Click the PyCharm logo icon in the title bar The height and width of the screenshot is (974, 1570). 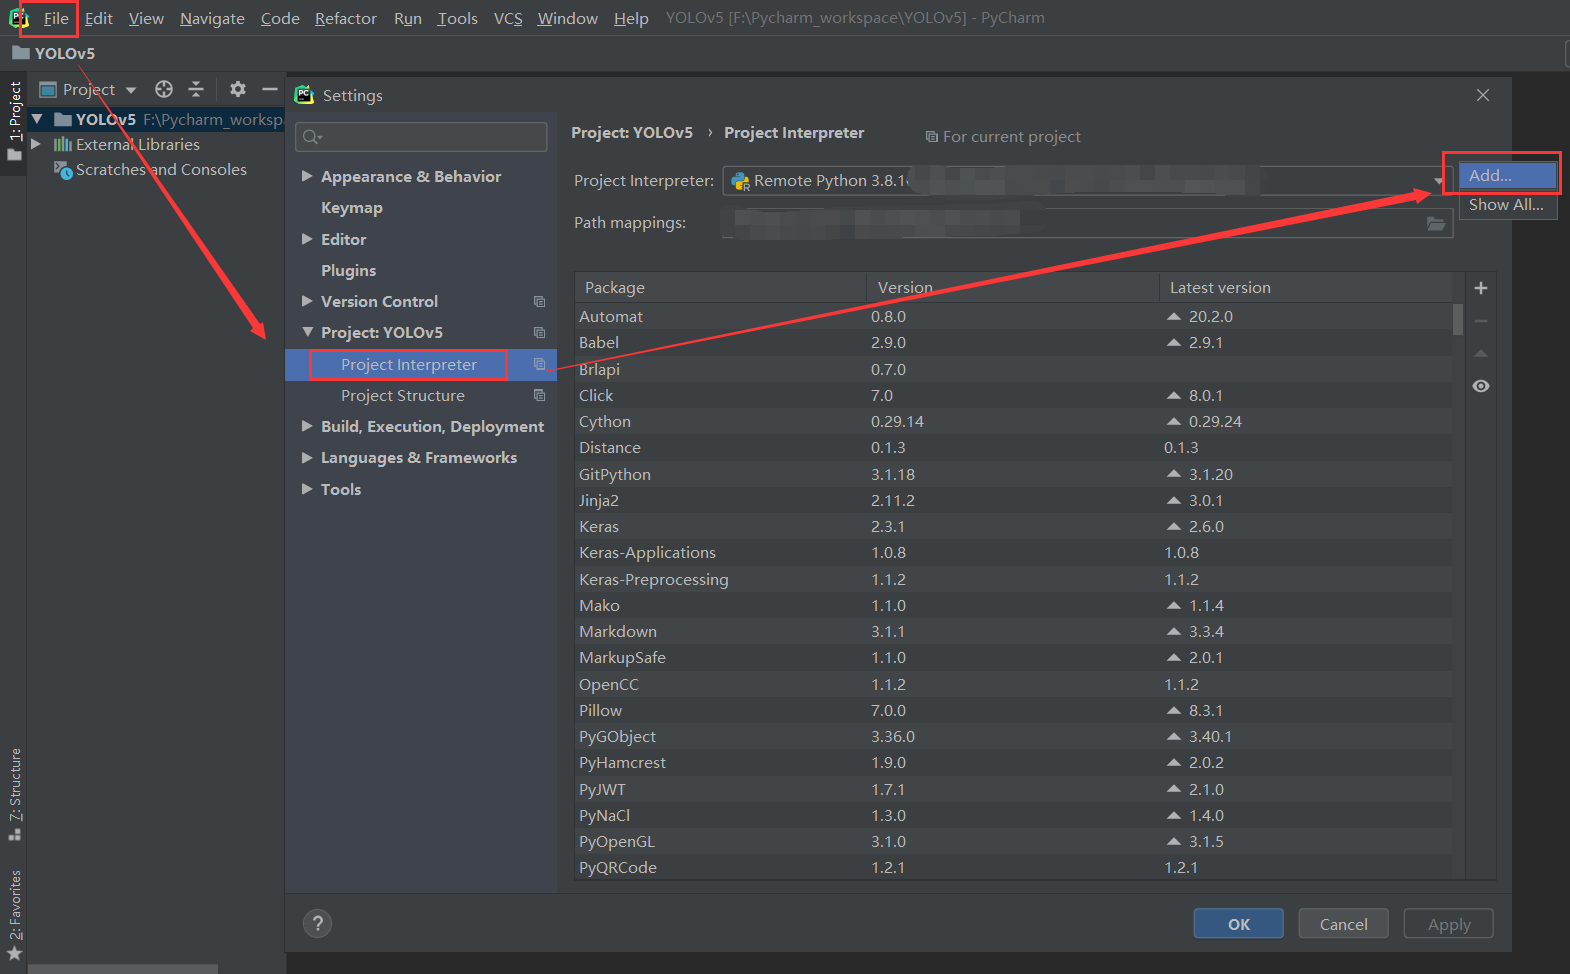coord(18,18)
